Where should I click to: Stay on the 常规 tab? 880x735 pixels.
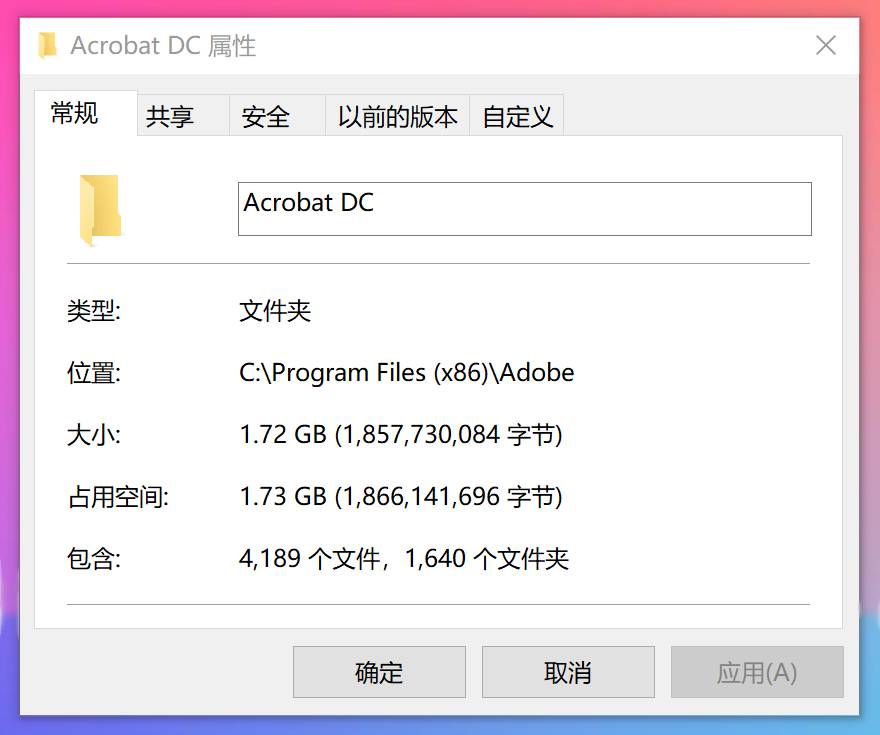tap(72, 114)
